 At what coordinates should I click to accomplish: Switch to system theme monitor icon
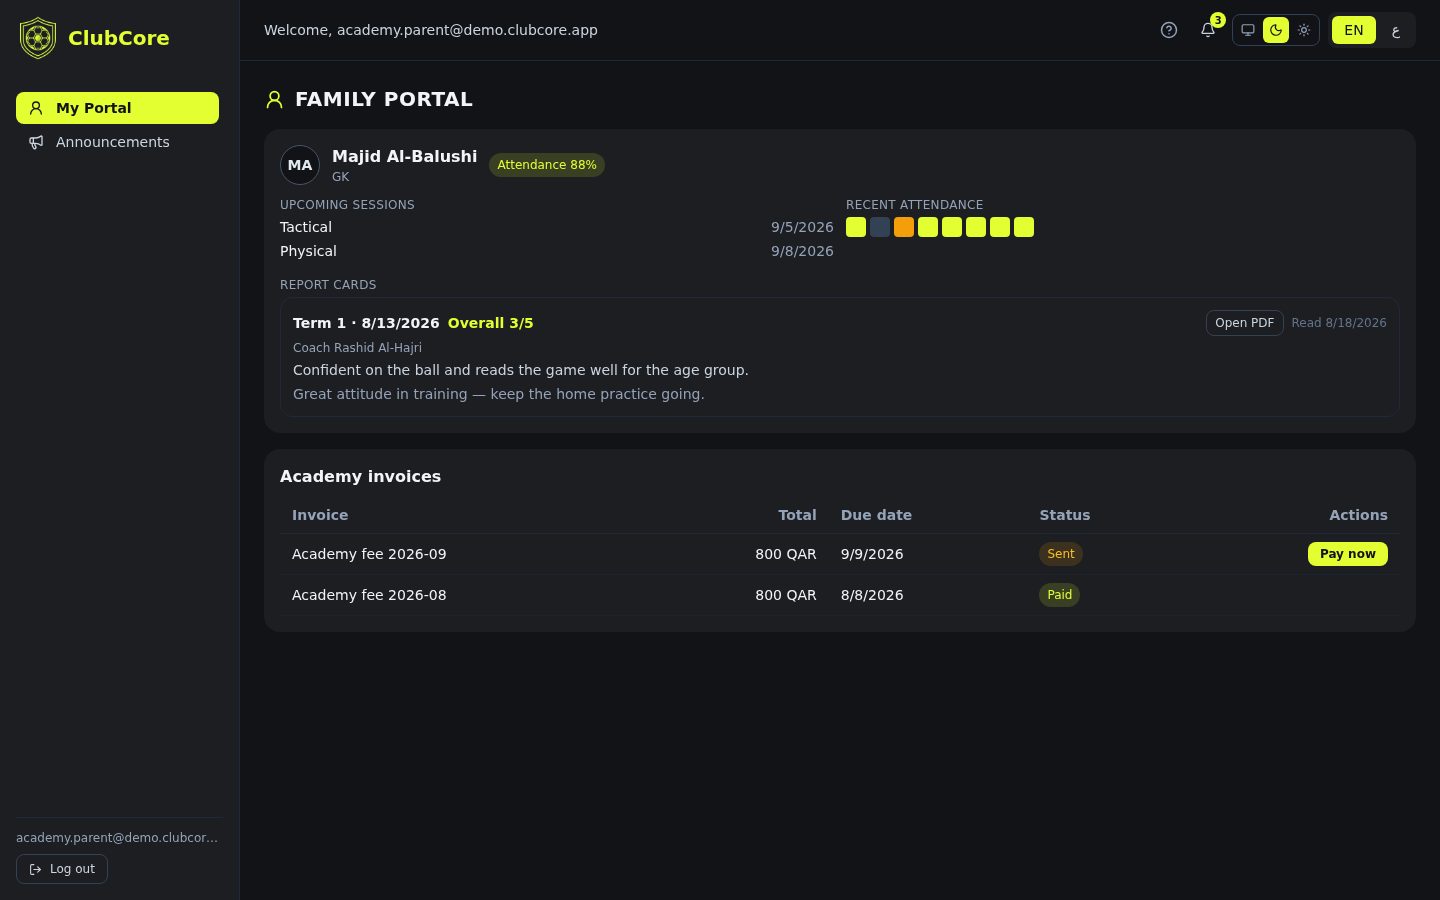(1248, 30)
